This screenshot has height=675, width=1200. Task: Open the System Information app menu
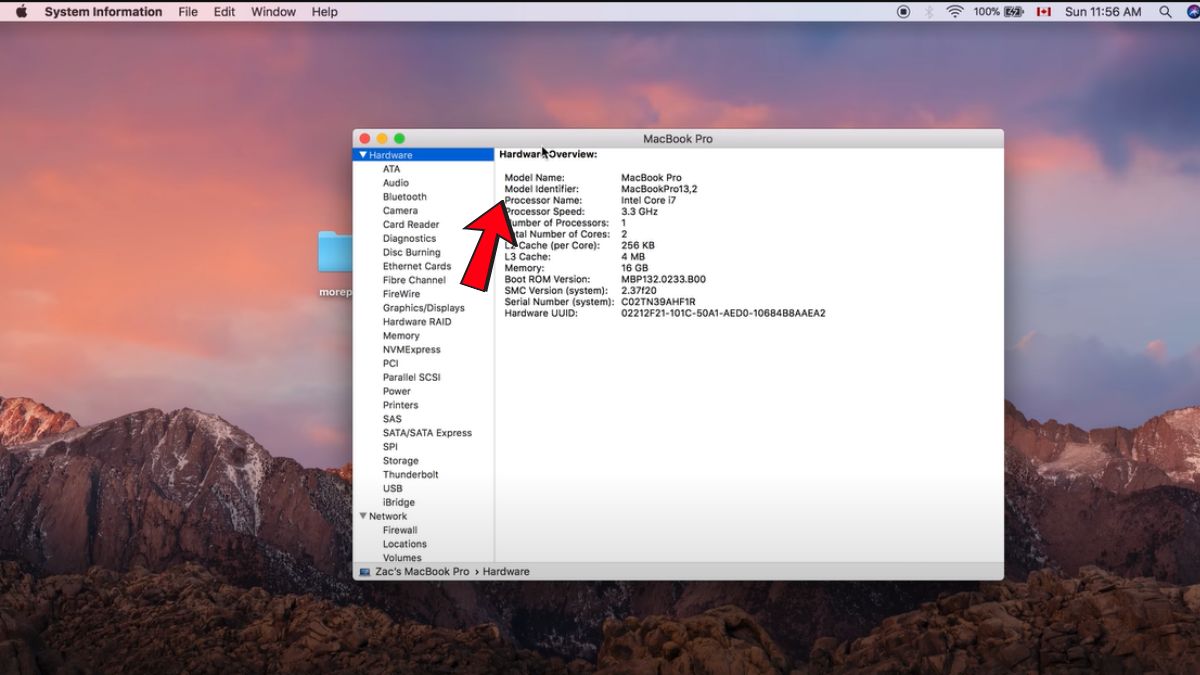point(103,12)
